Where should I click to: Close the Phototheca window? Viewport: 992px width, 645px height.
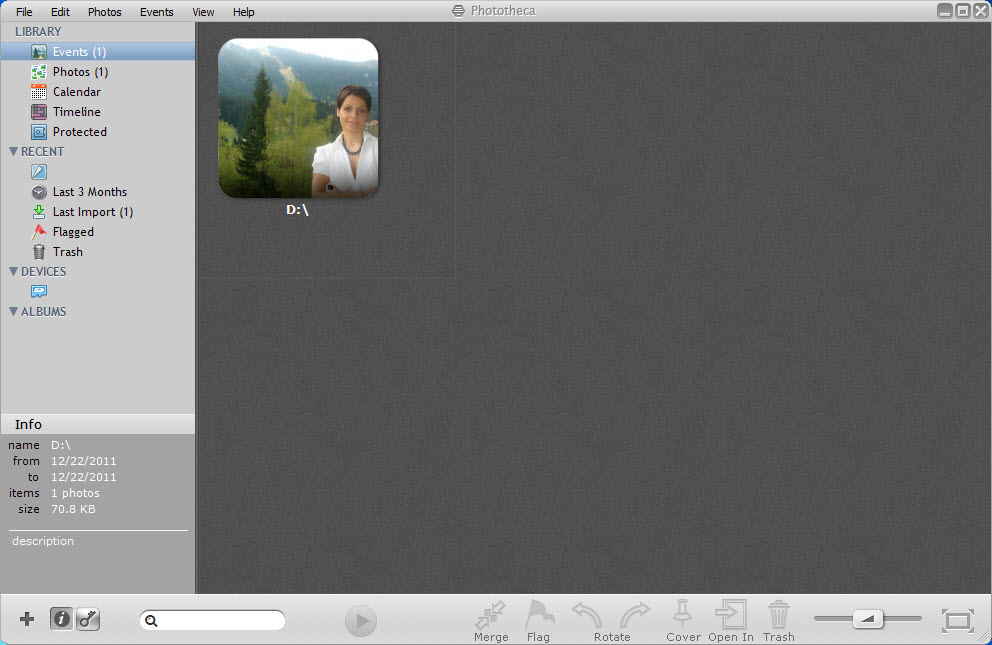click(981, 11)
